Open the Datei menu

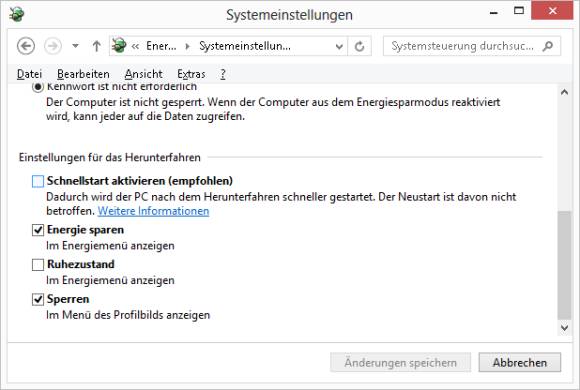pyautogui.click(x=29, y=74)
